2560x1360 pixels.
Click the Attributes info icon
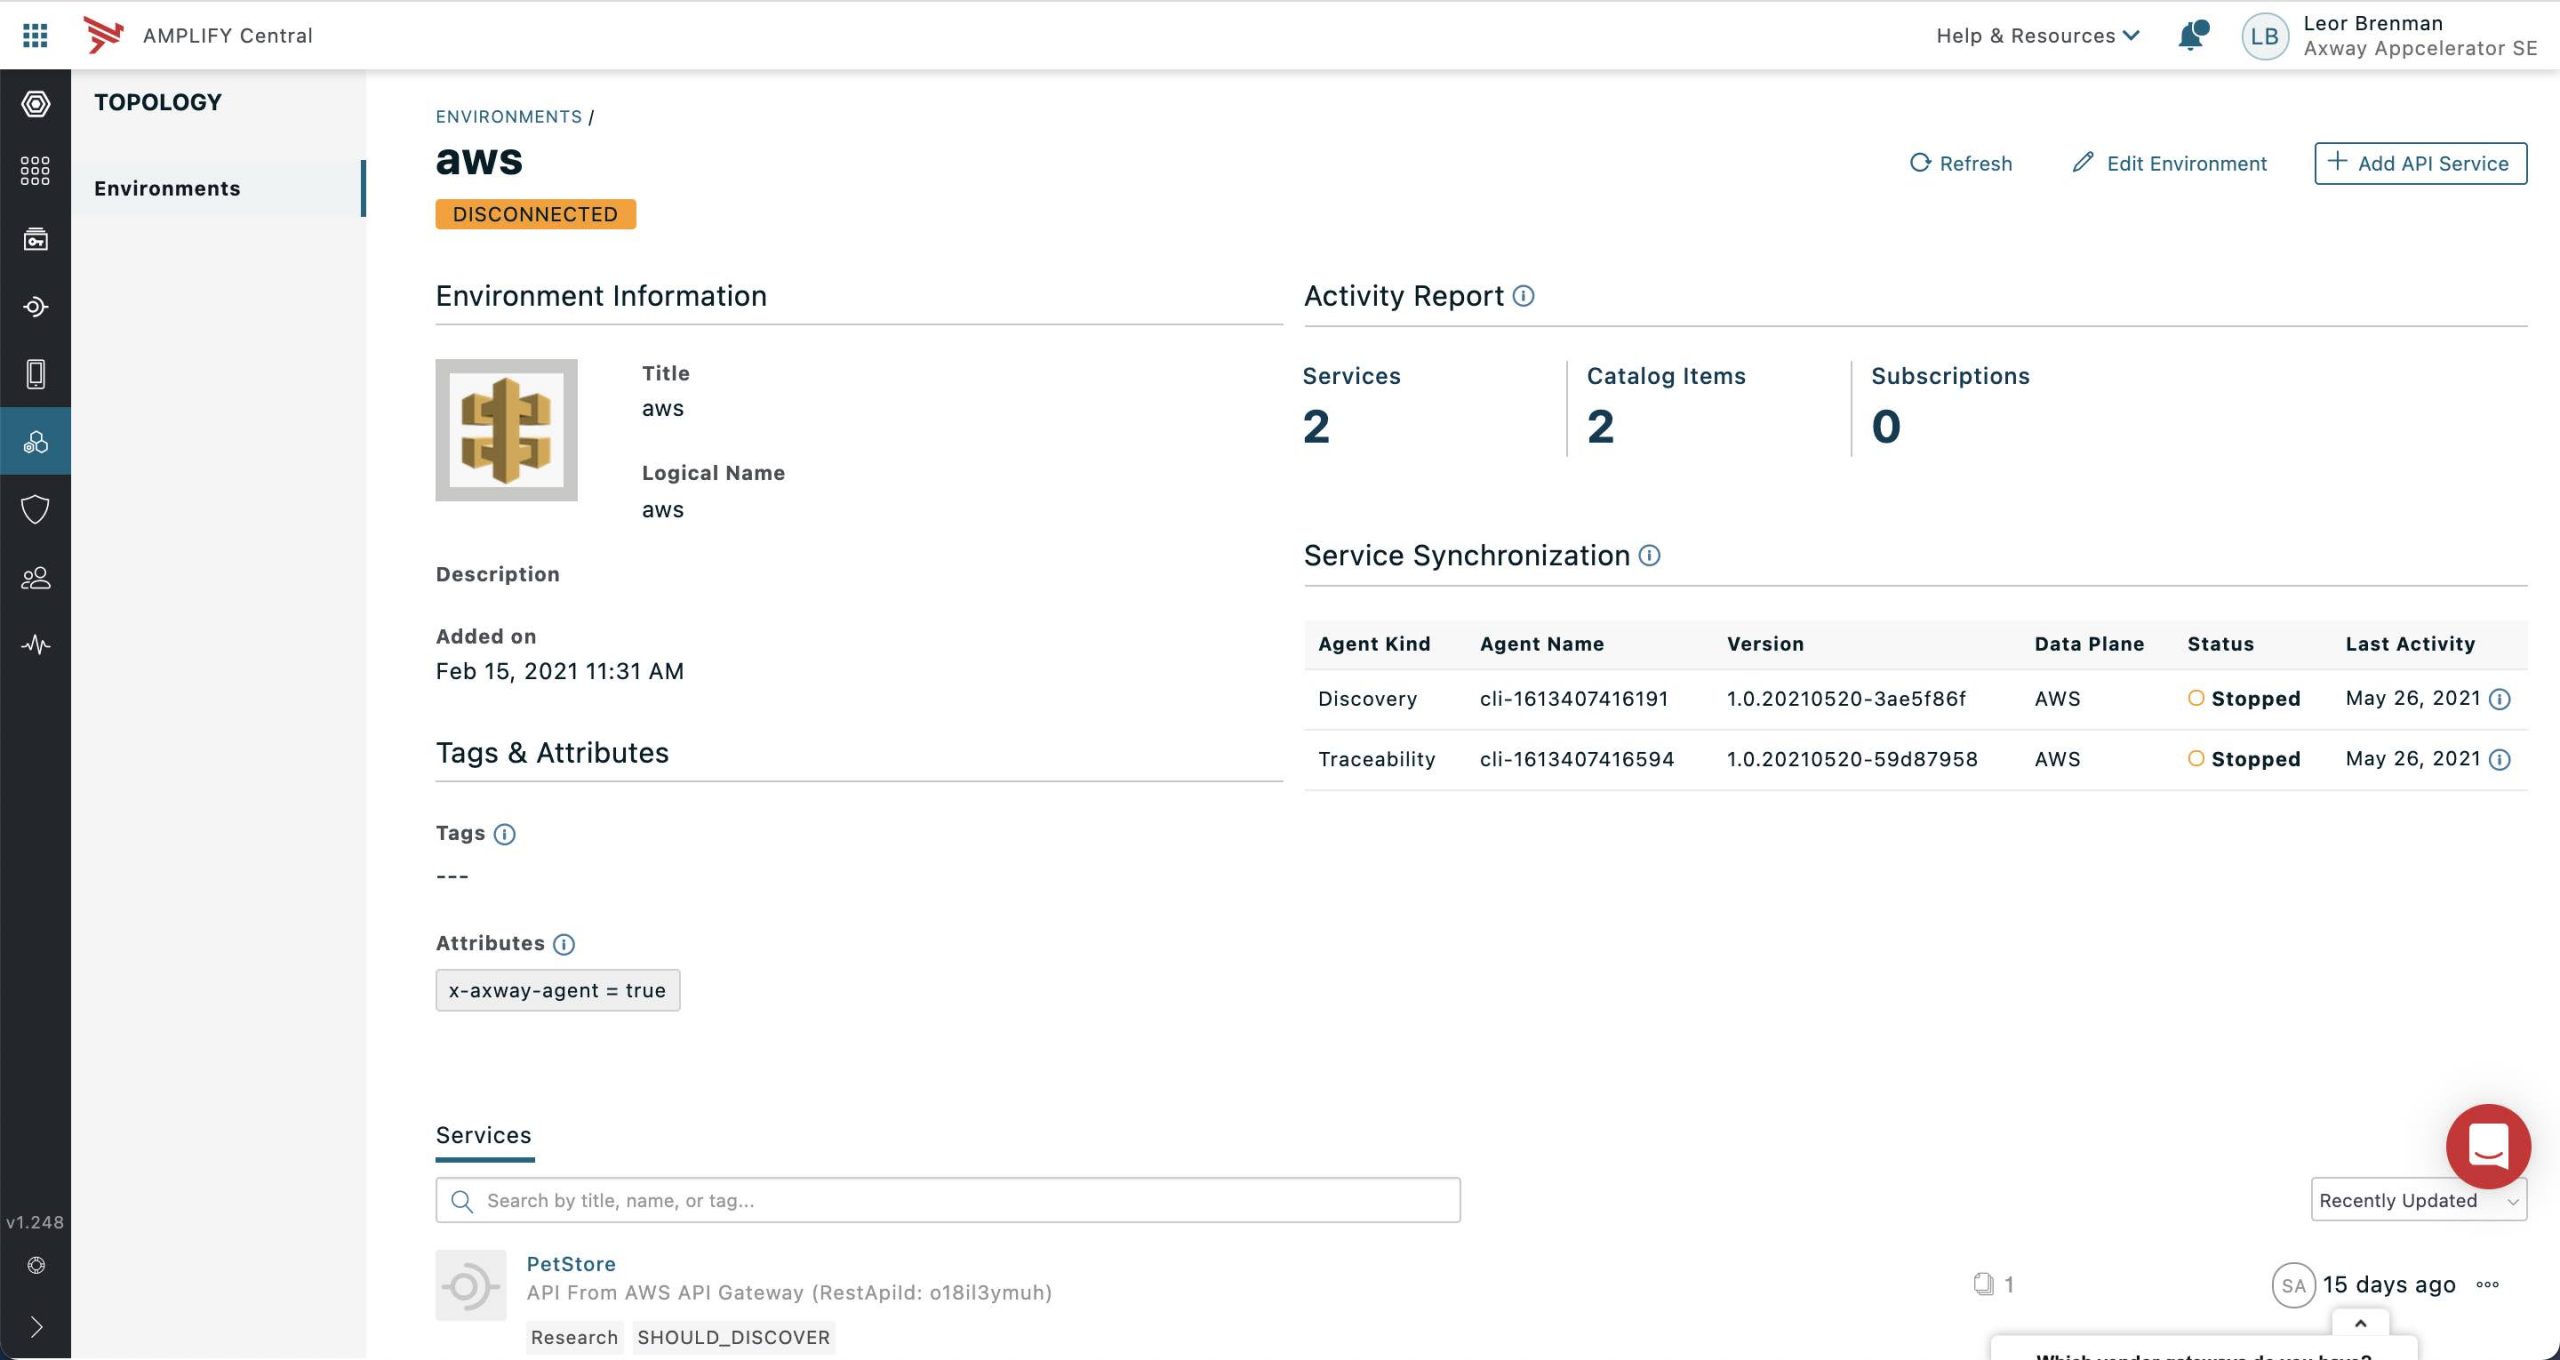pos(564,944)
